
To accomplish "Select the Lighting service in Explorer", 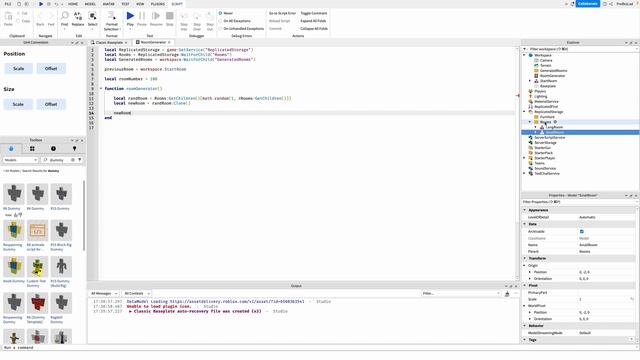I will click(540, 96).
